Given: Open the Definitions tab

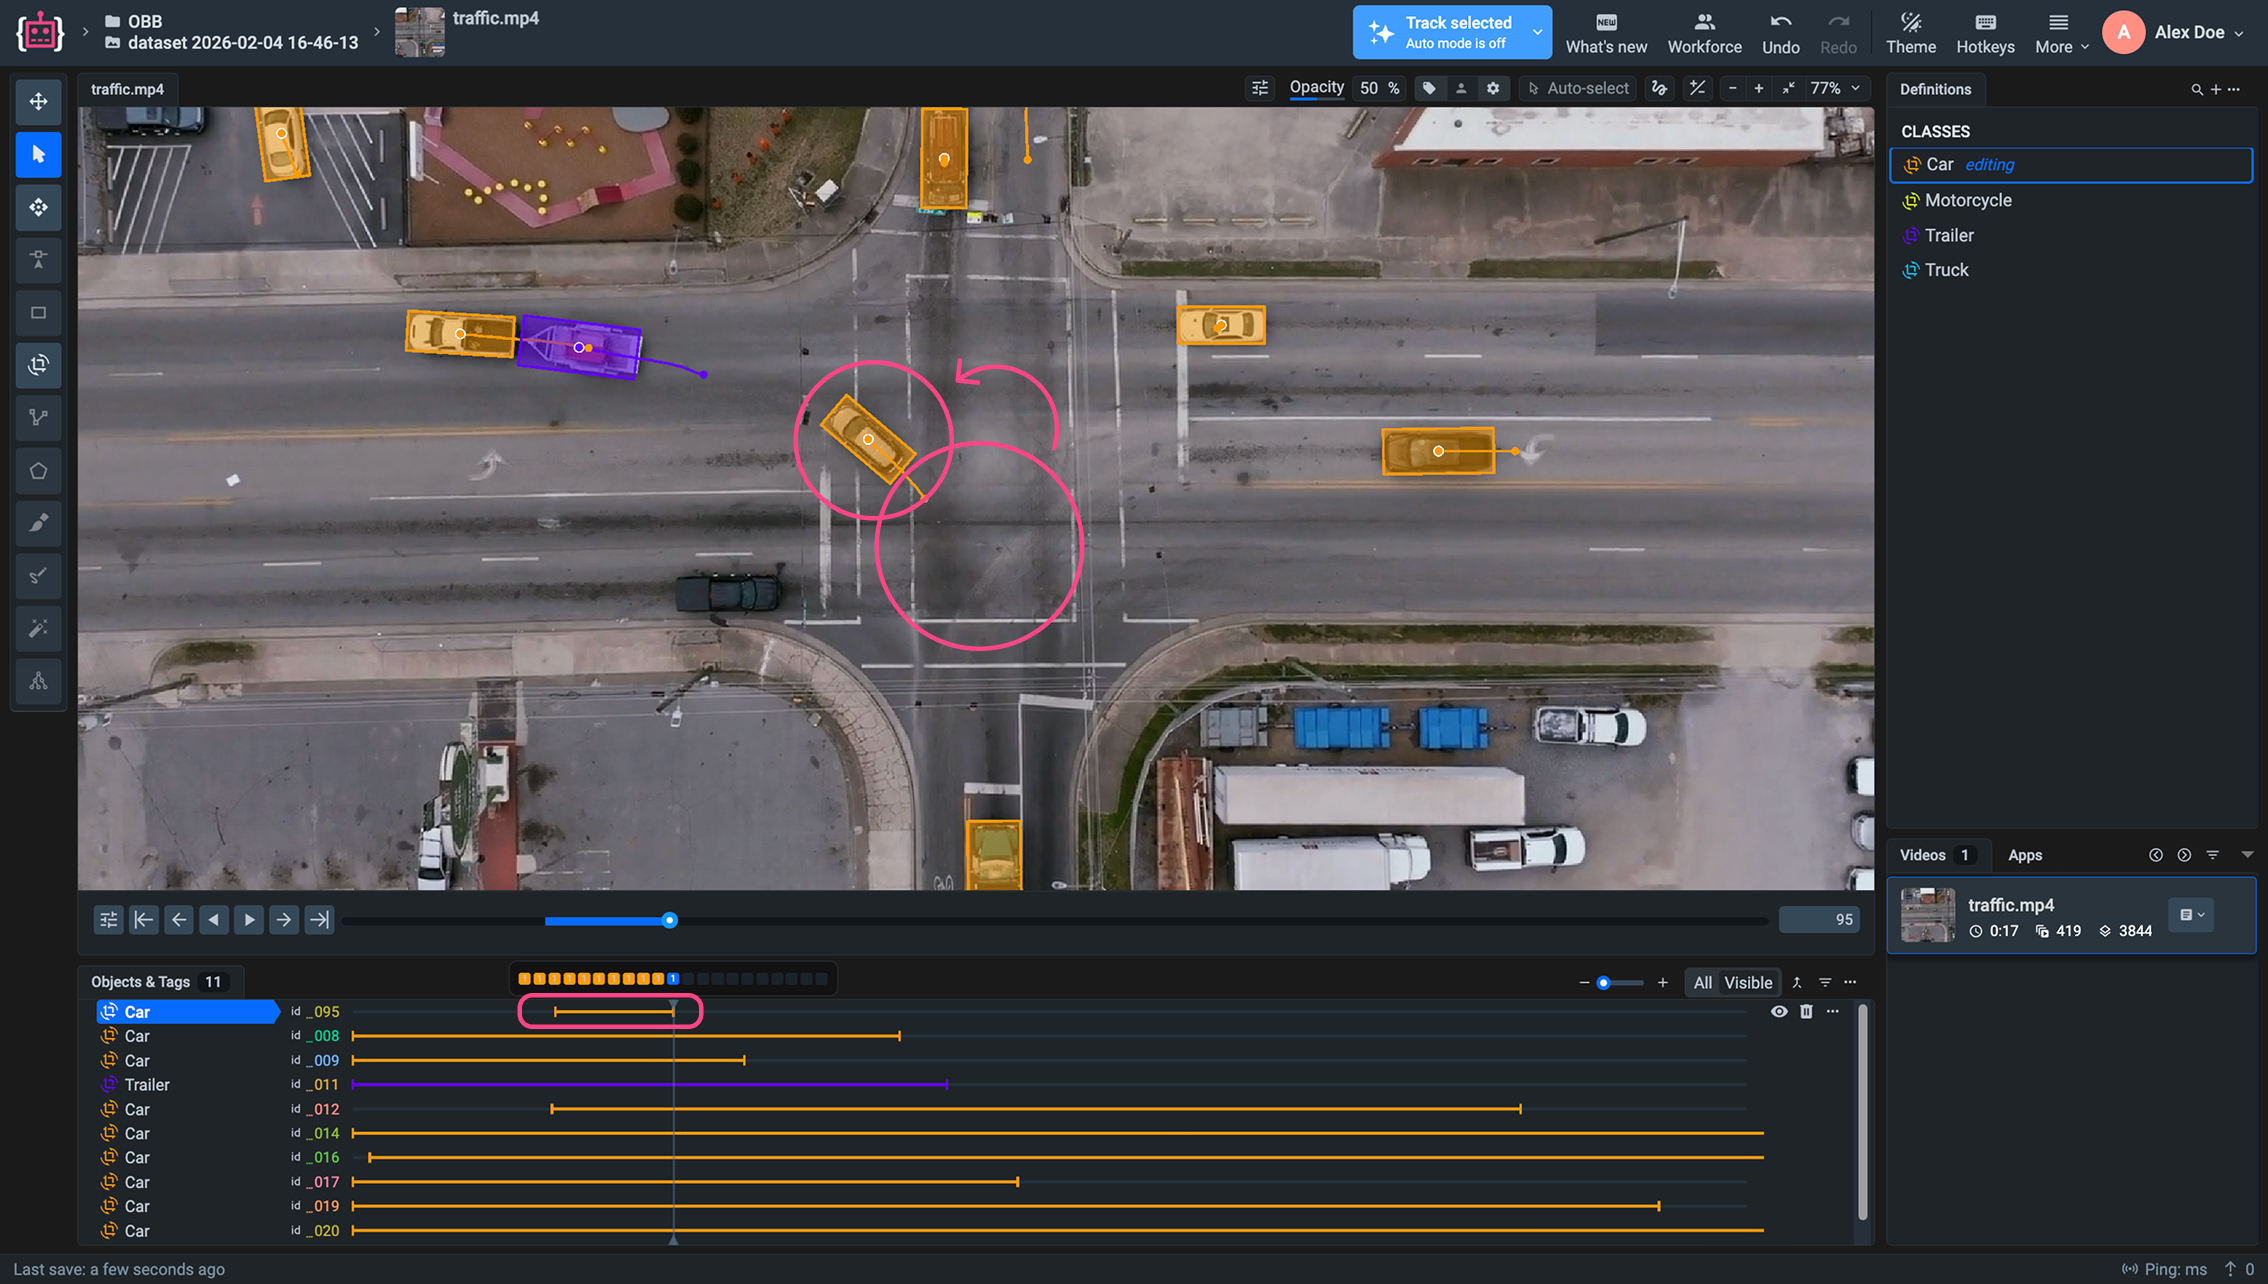Looking at the screenshot, I should click(x=1935, y=89).
